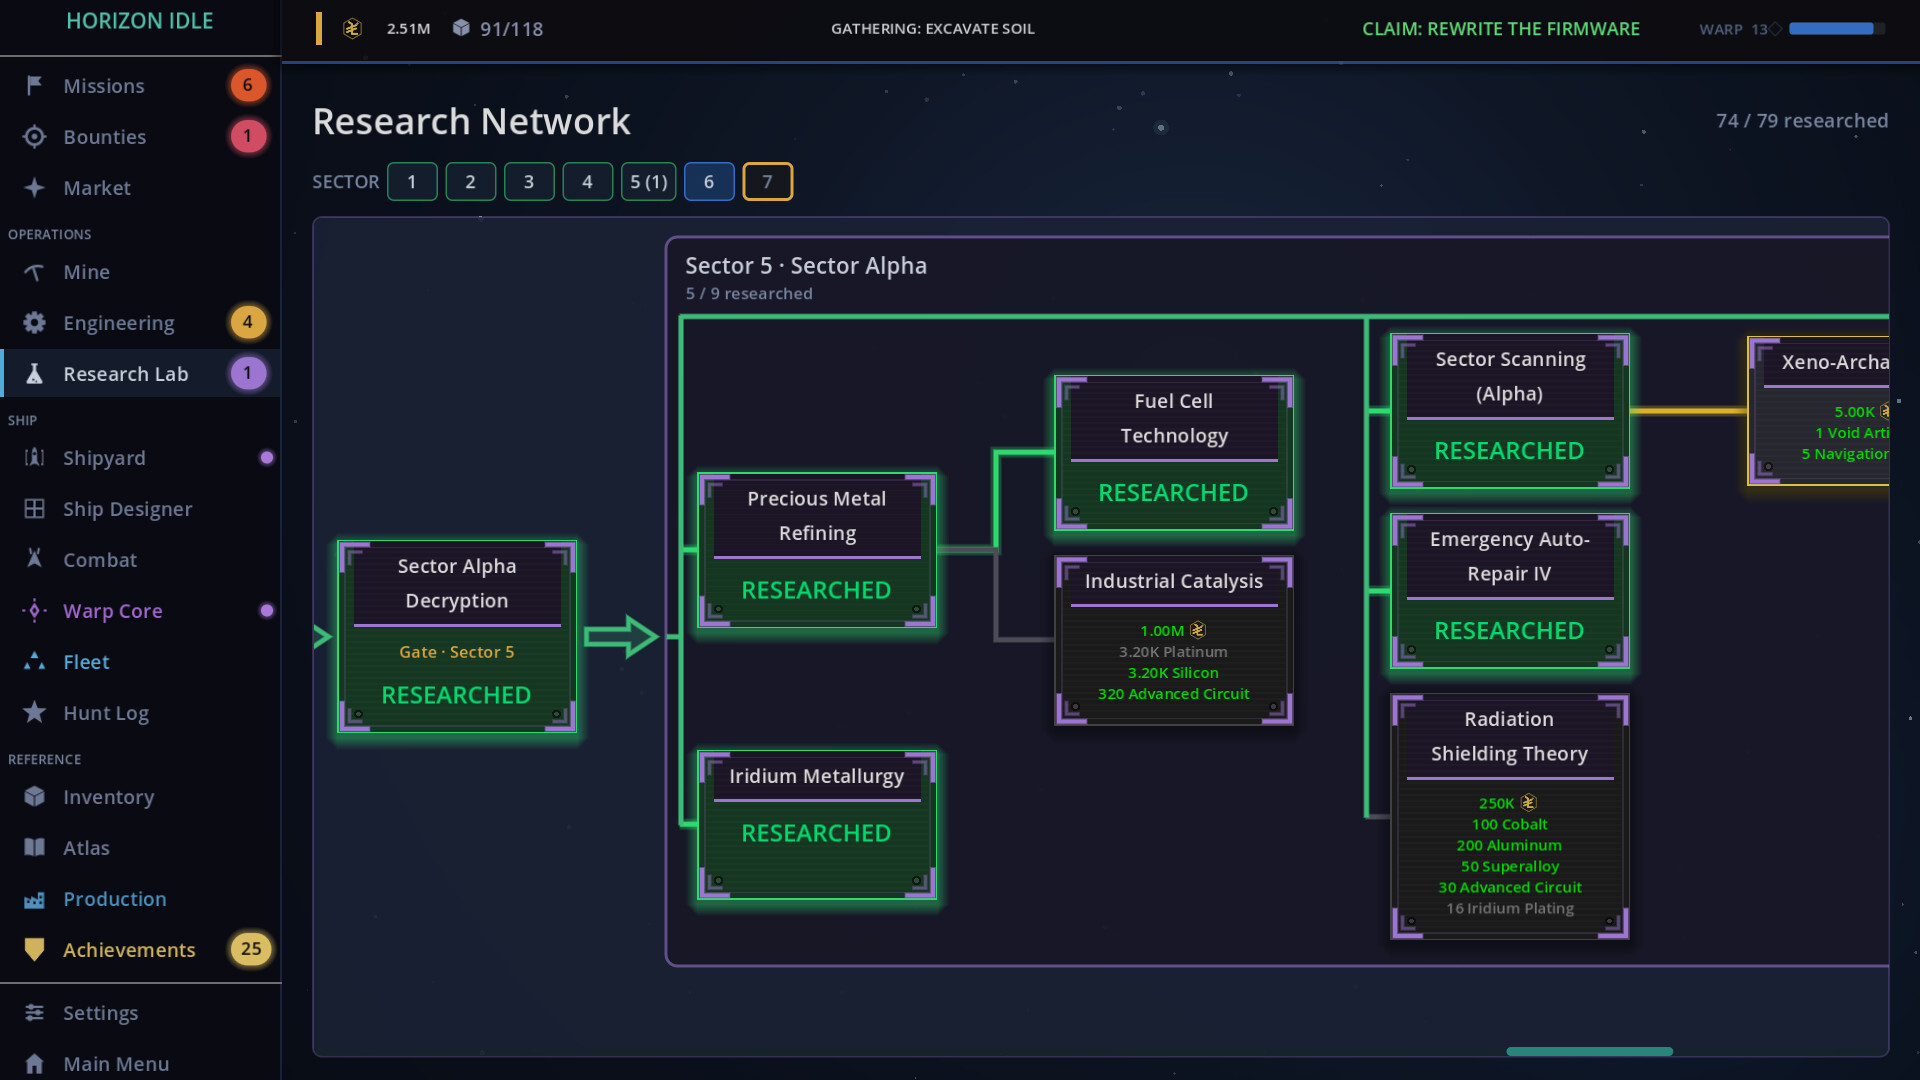Screen dimensions: 1920x1080
Task: Click the Main Menu home icon
Action: point(34,1063)
